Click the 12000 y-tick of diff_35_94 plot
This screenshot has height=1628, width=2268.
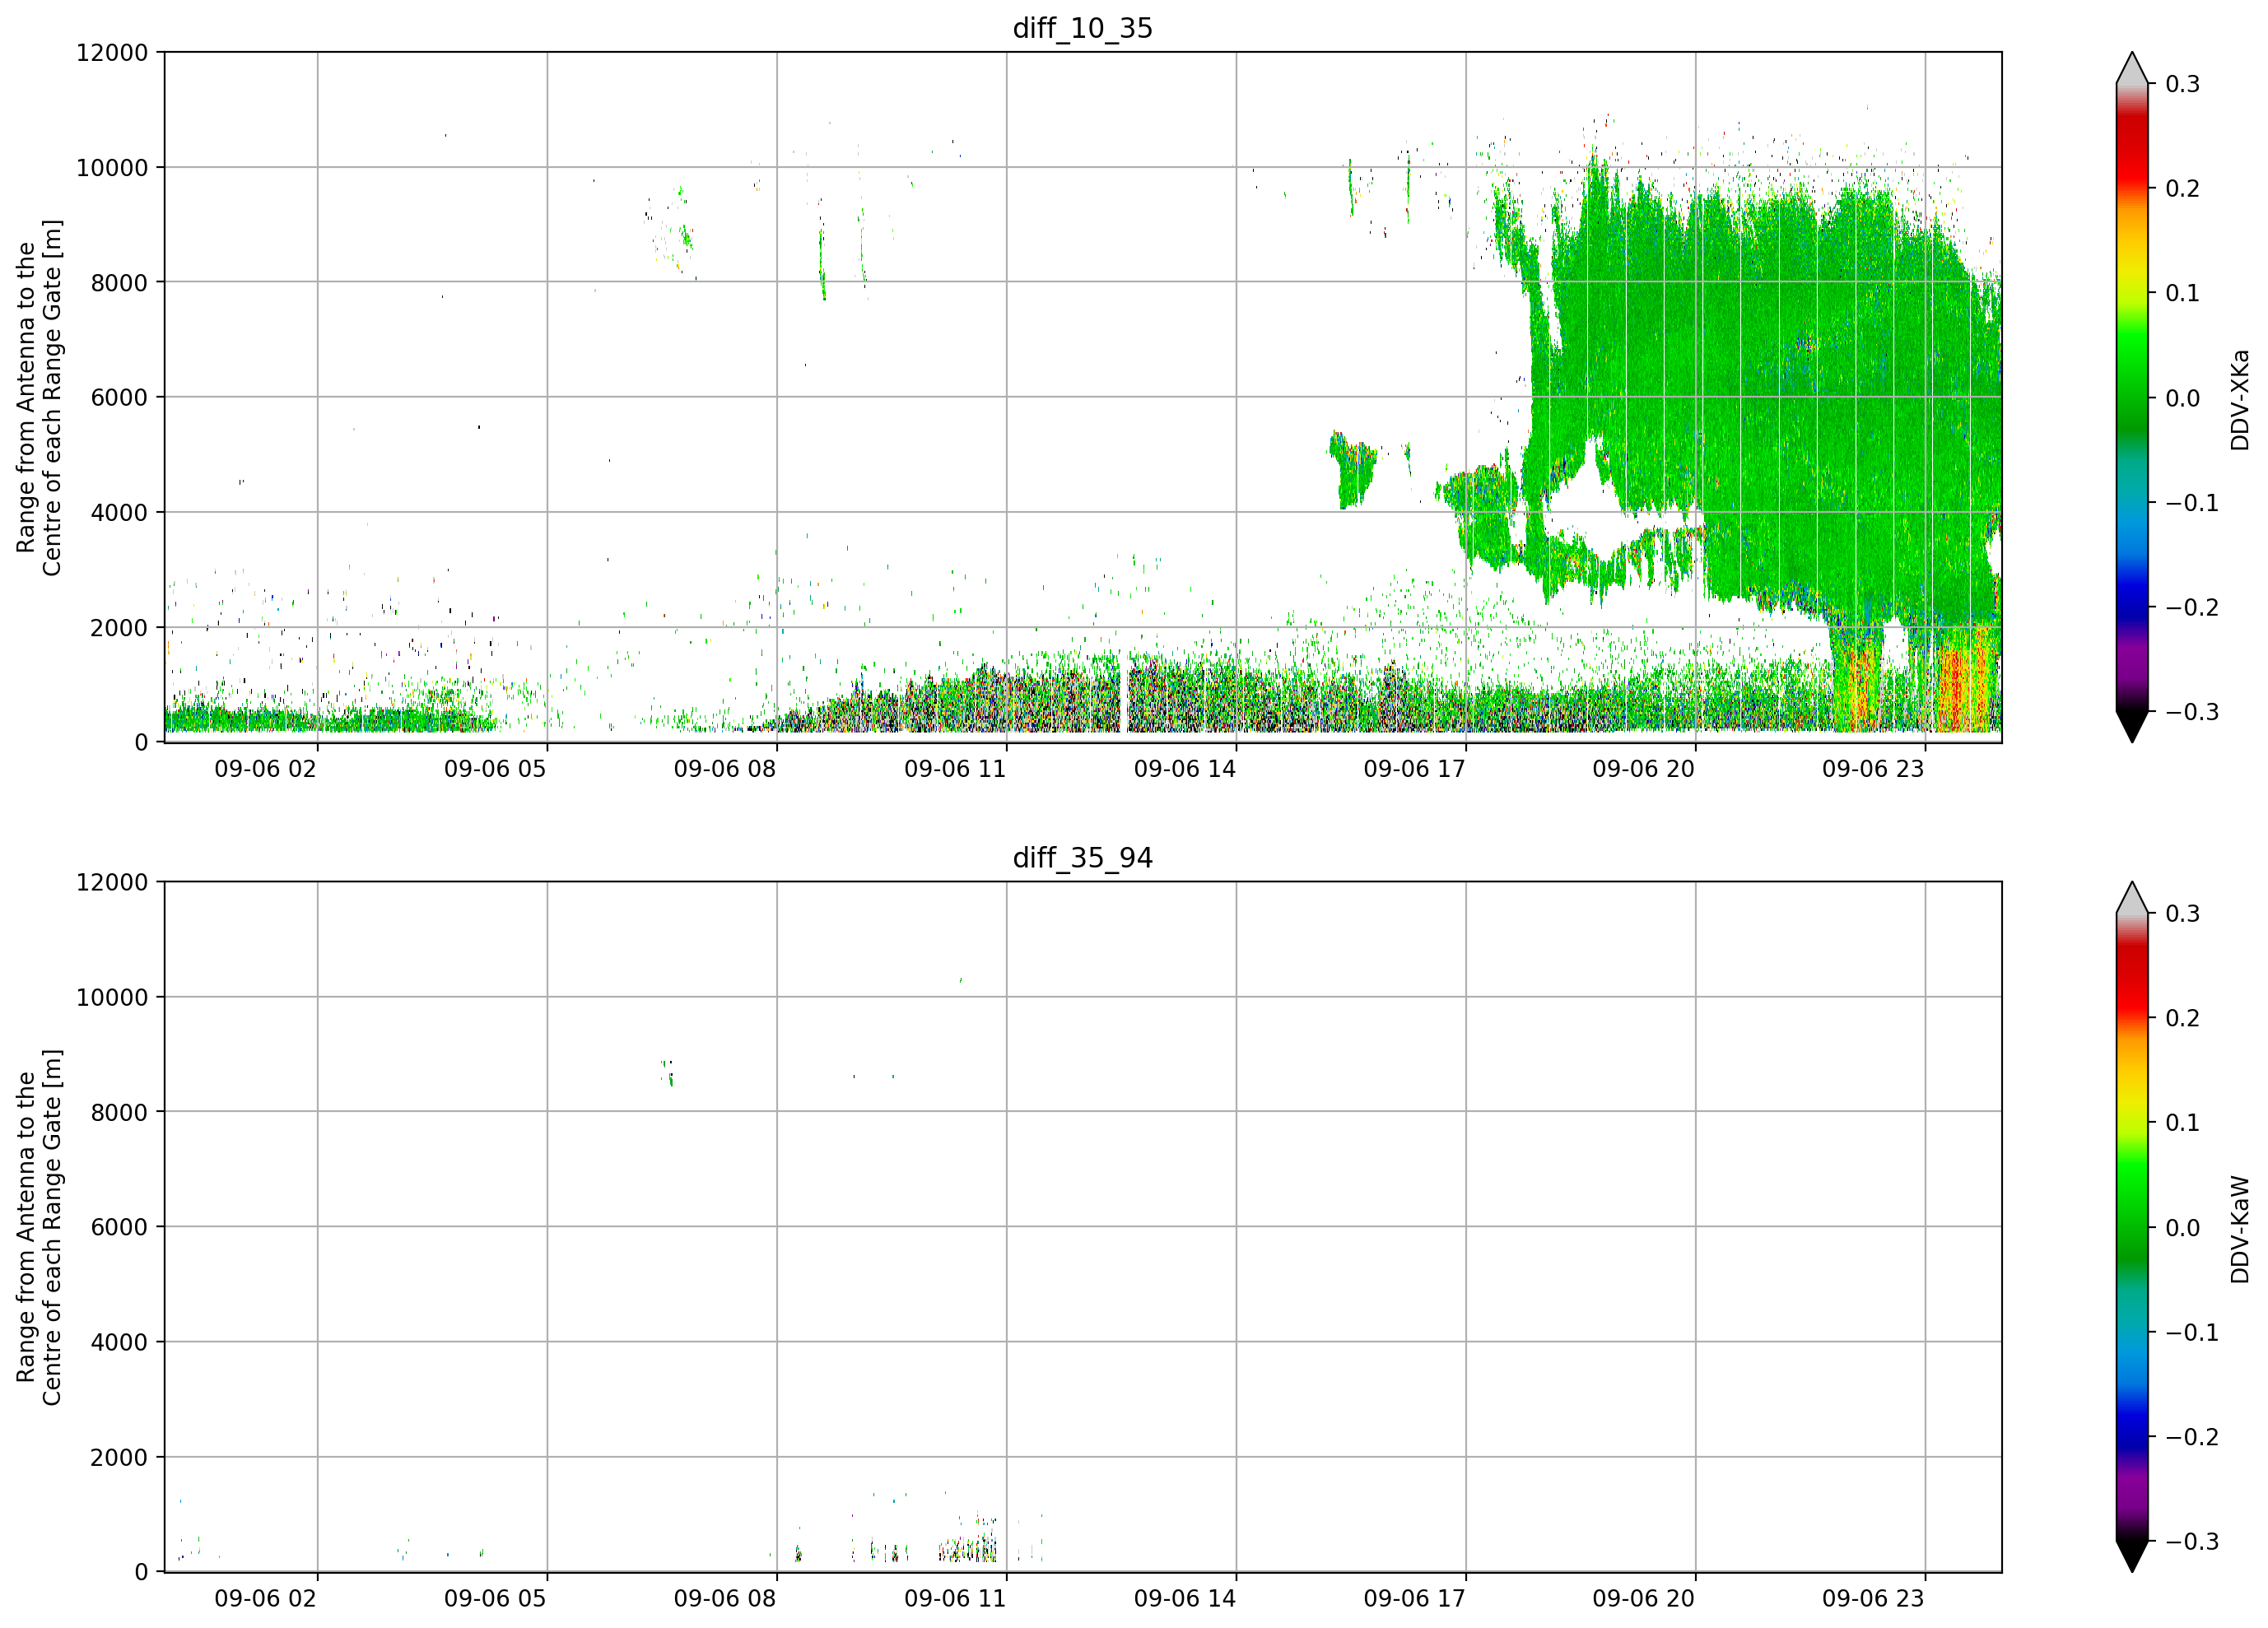(112, 883)
